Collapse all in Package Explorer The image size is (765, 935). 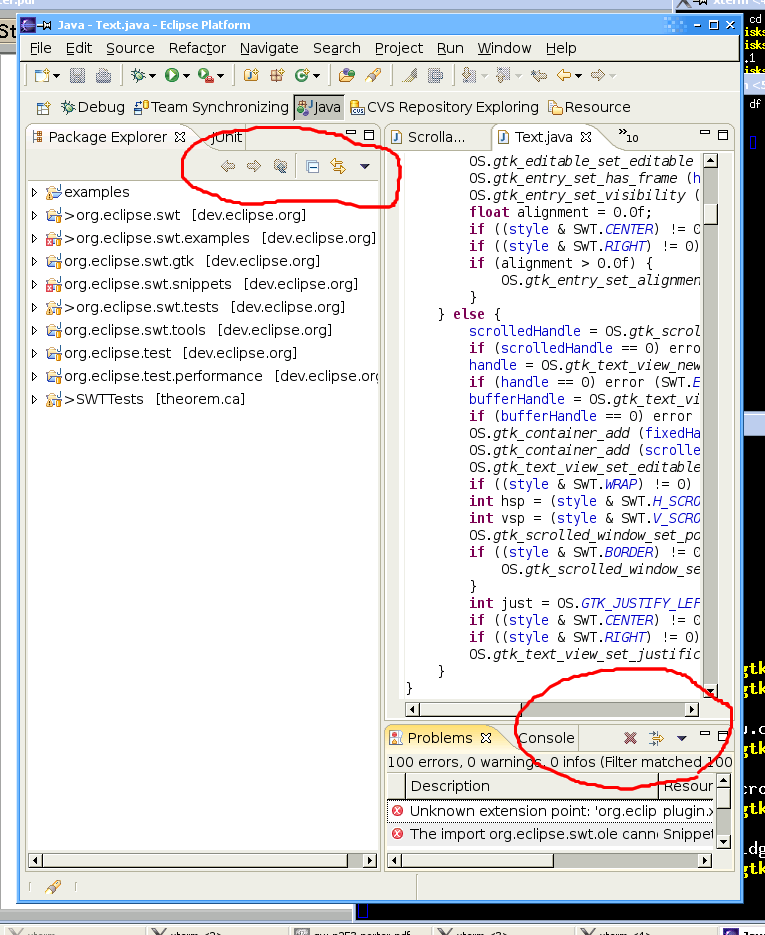coord(312,167)
